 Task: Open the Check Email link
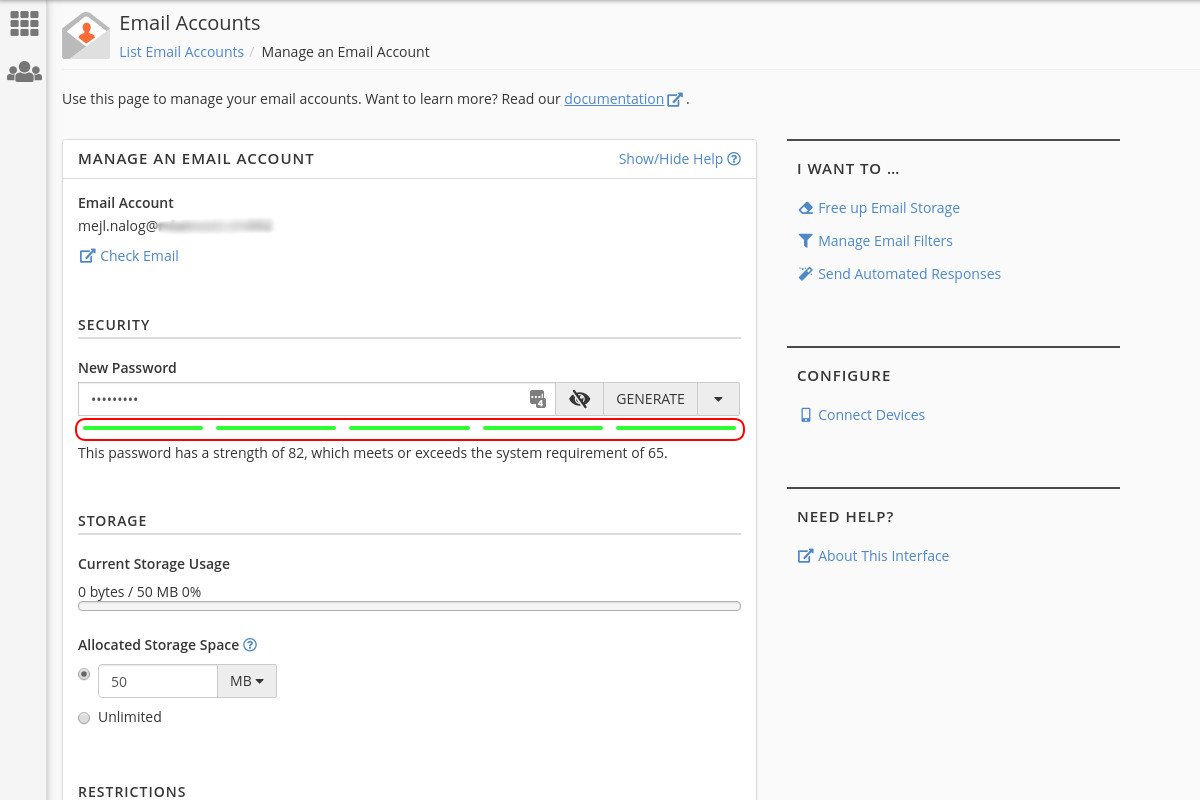click(x=139, y=256)
